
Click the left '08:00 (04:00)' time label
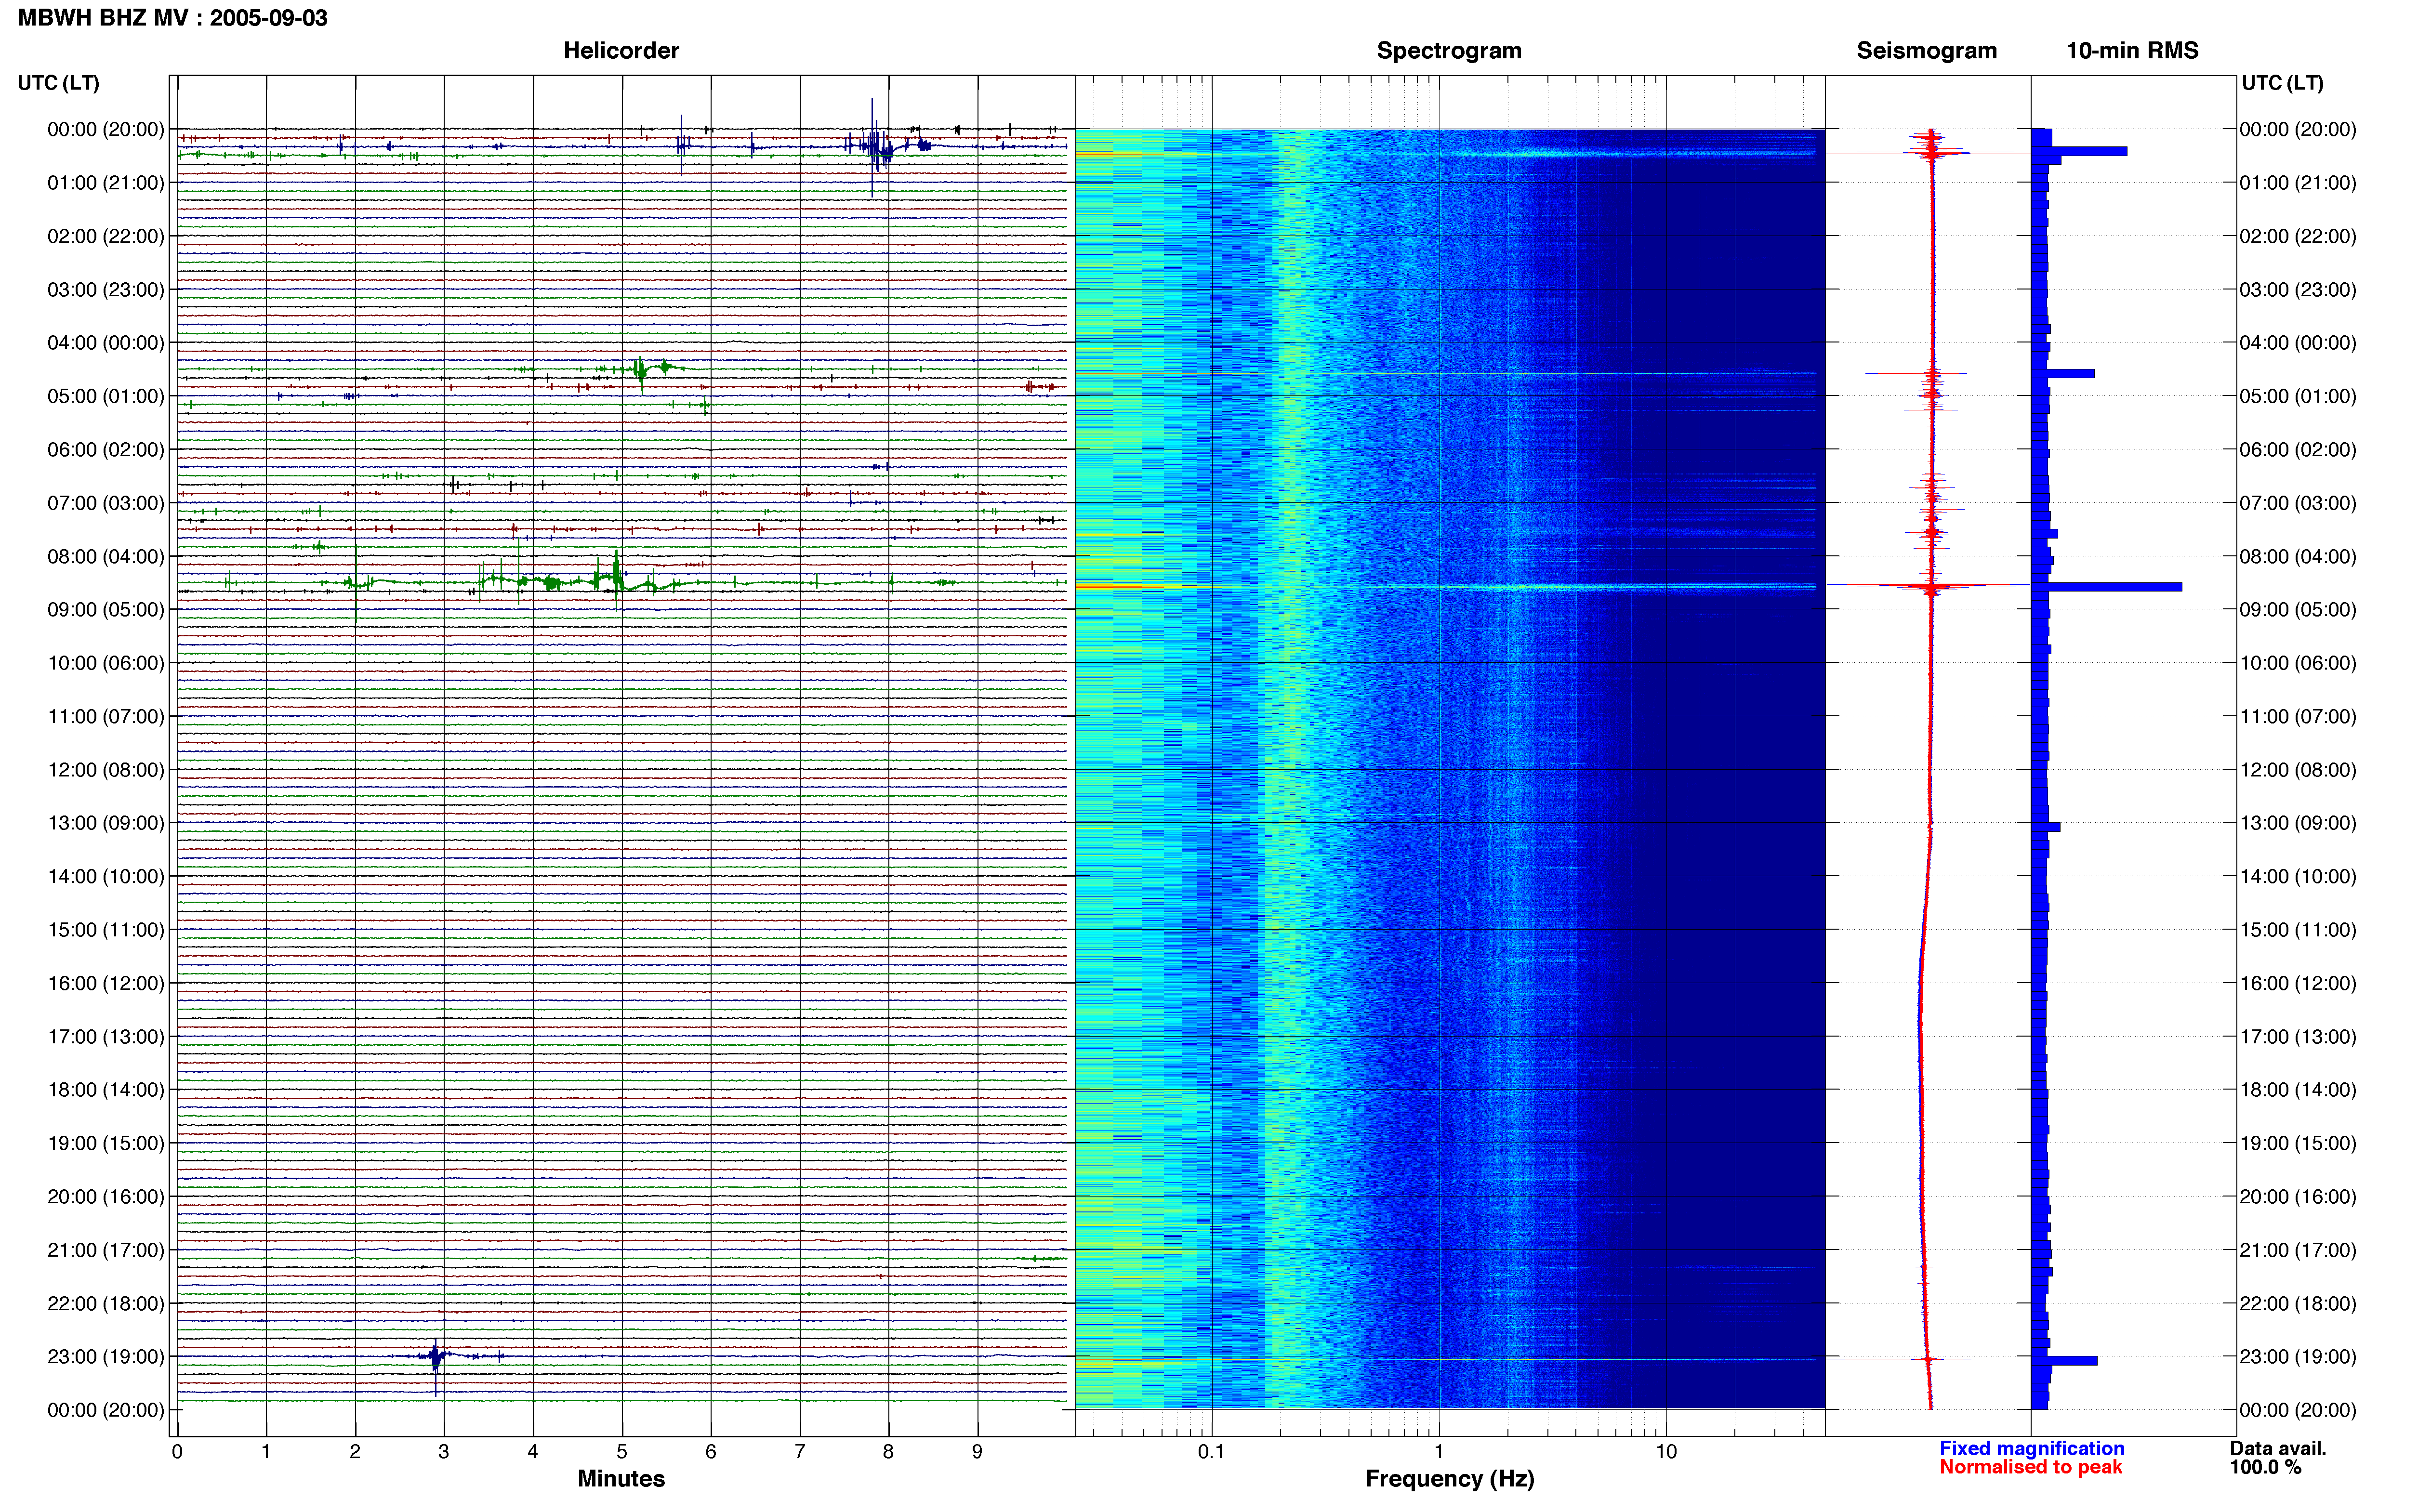pos(106,556)
